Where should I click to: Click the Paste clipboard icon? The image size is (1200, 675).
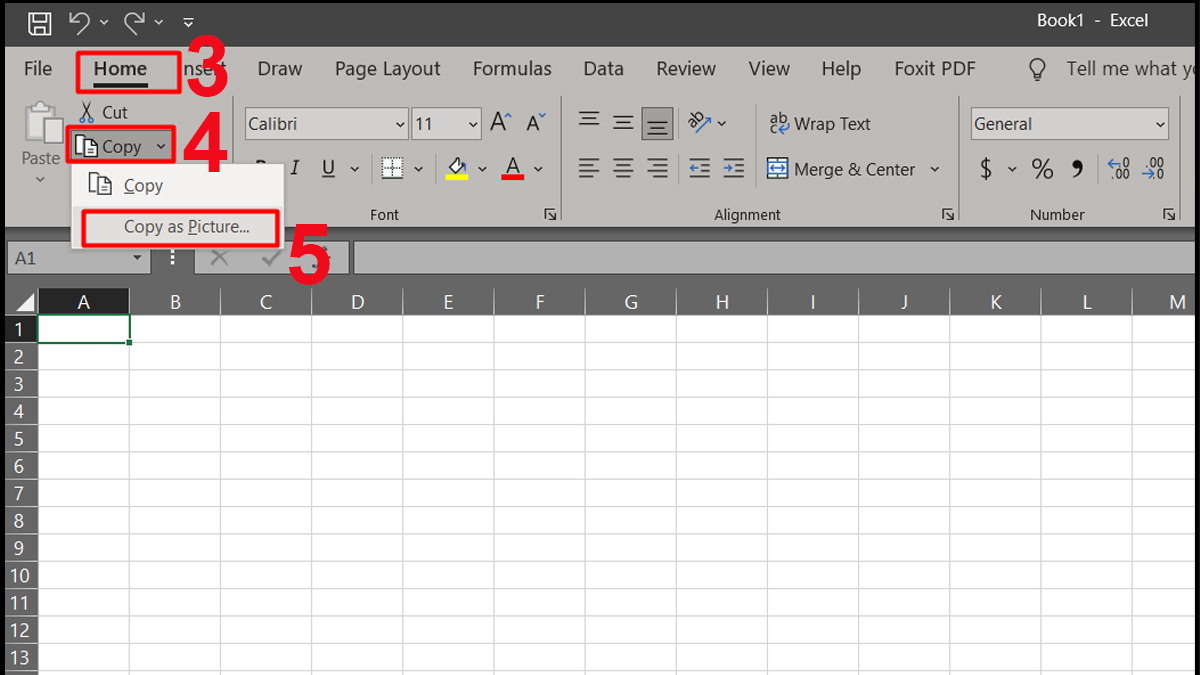tap(42, 124)
